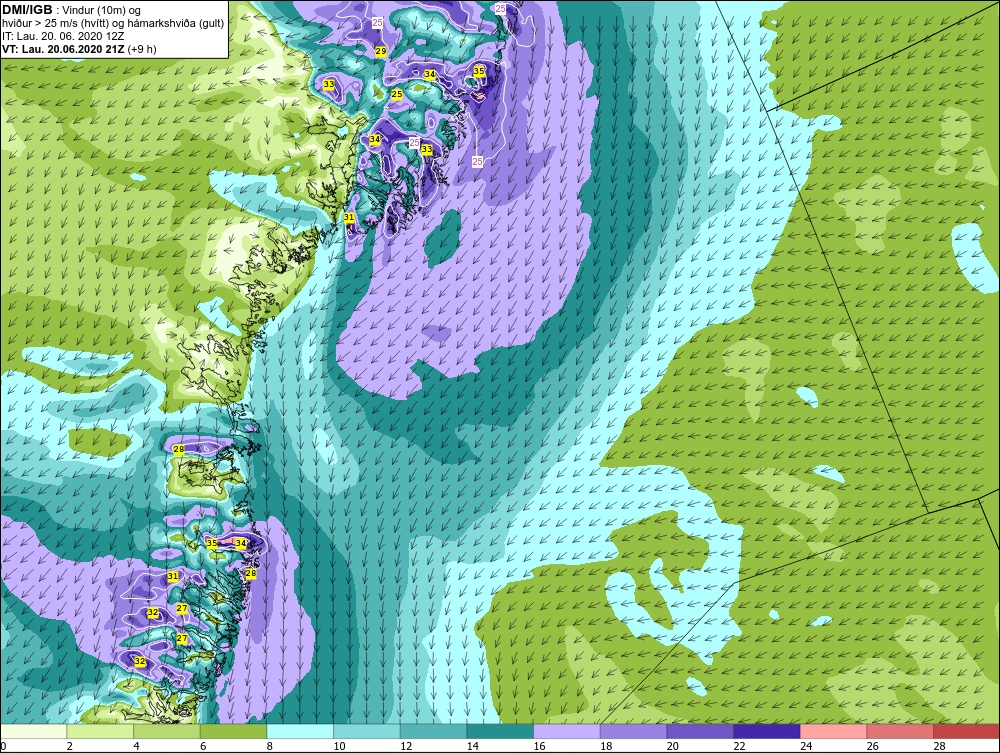Viewport: 1000px width, 753px height.
Task: Pick the 0–2 m/s palest legend swatch
Action: (x=33, y=731)
